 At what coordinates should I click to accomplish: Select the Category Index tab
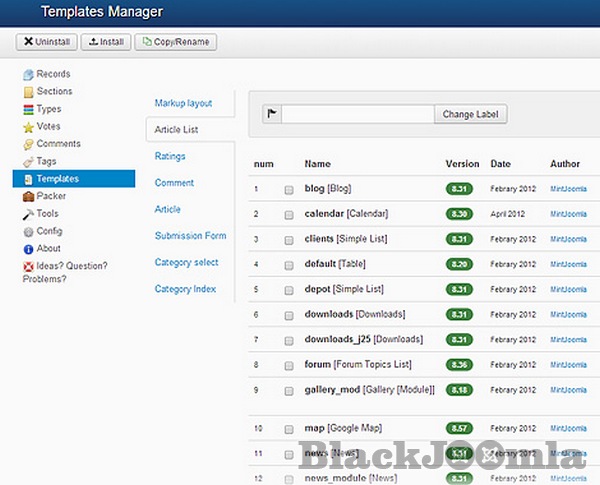[185, 289]
